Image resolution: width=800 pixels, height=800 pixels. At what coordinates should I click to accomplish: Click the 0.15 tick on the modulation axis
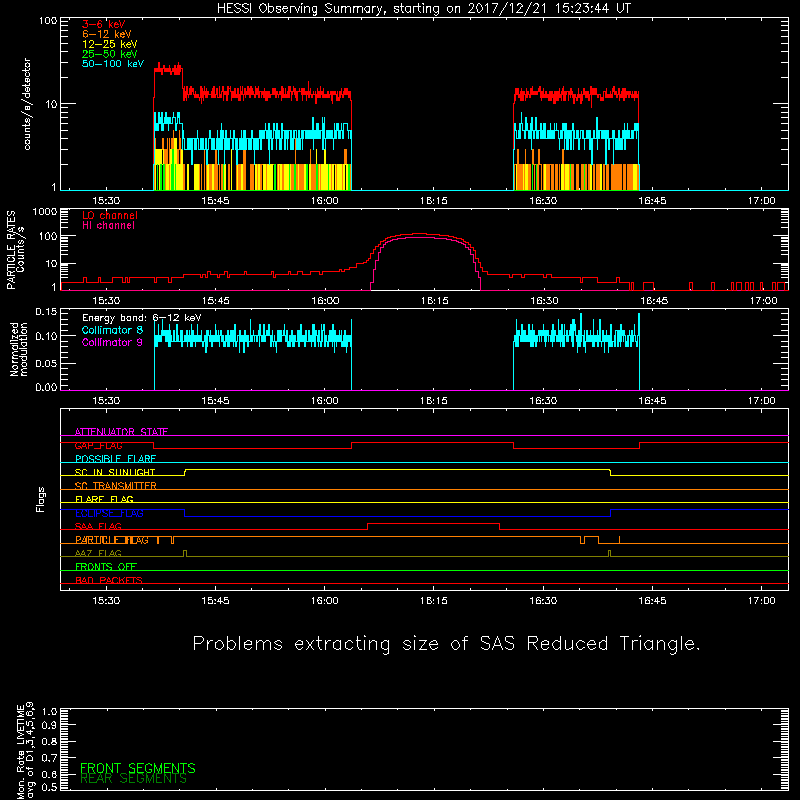46,311
